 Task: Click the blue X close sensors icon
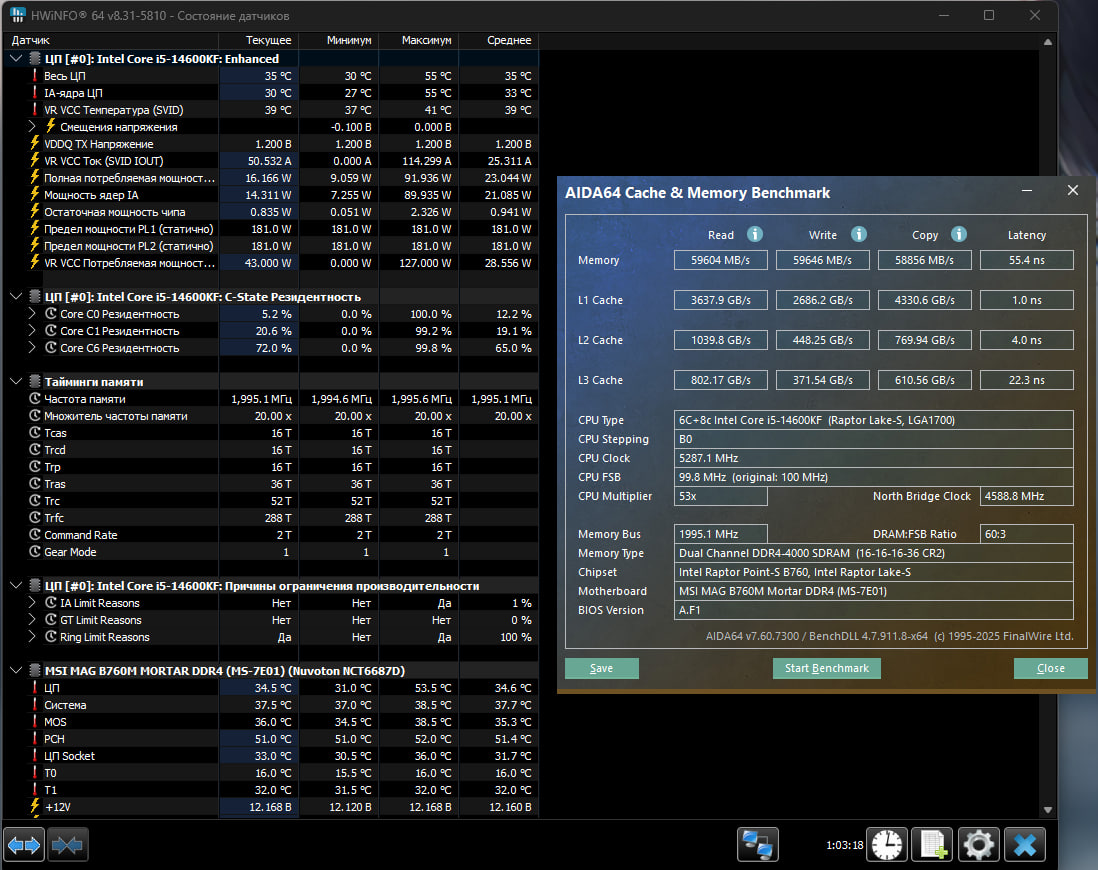(1024, 845)
